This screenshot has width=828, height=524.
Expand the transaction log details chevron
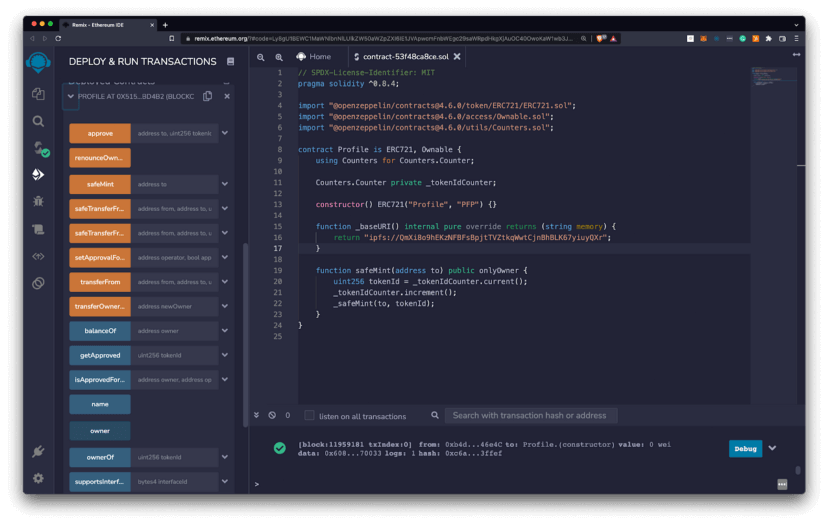tap(772, 448)
